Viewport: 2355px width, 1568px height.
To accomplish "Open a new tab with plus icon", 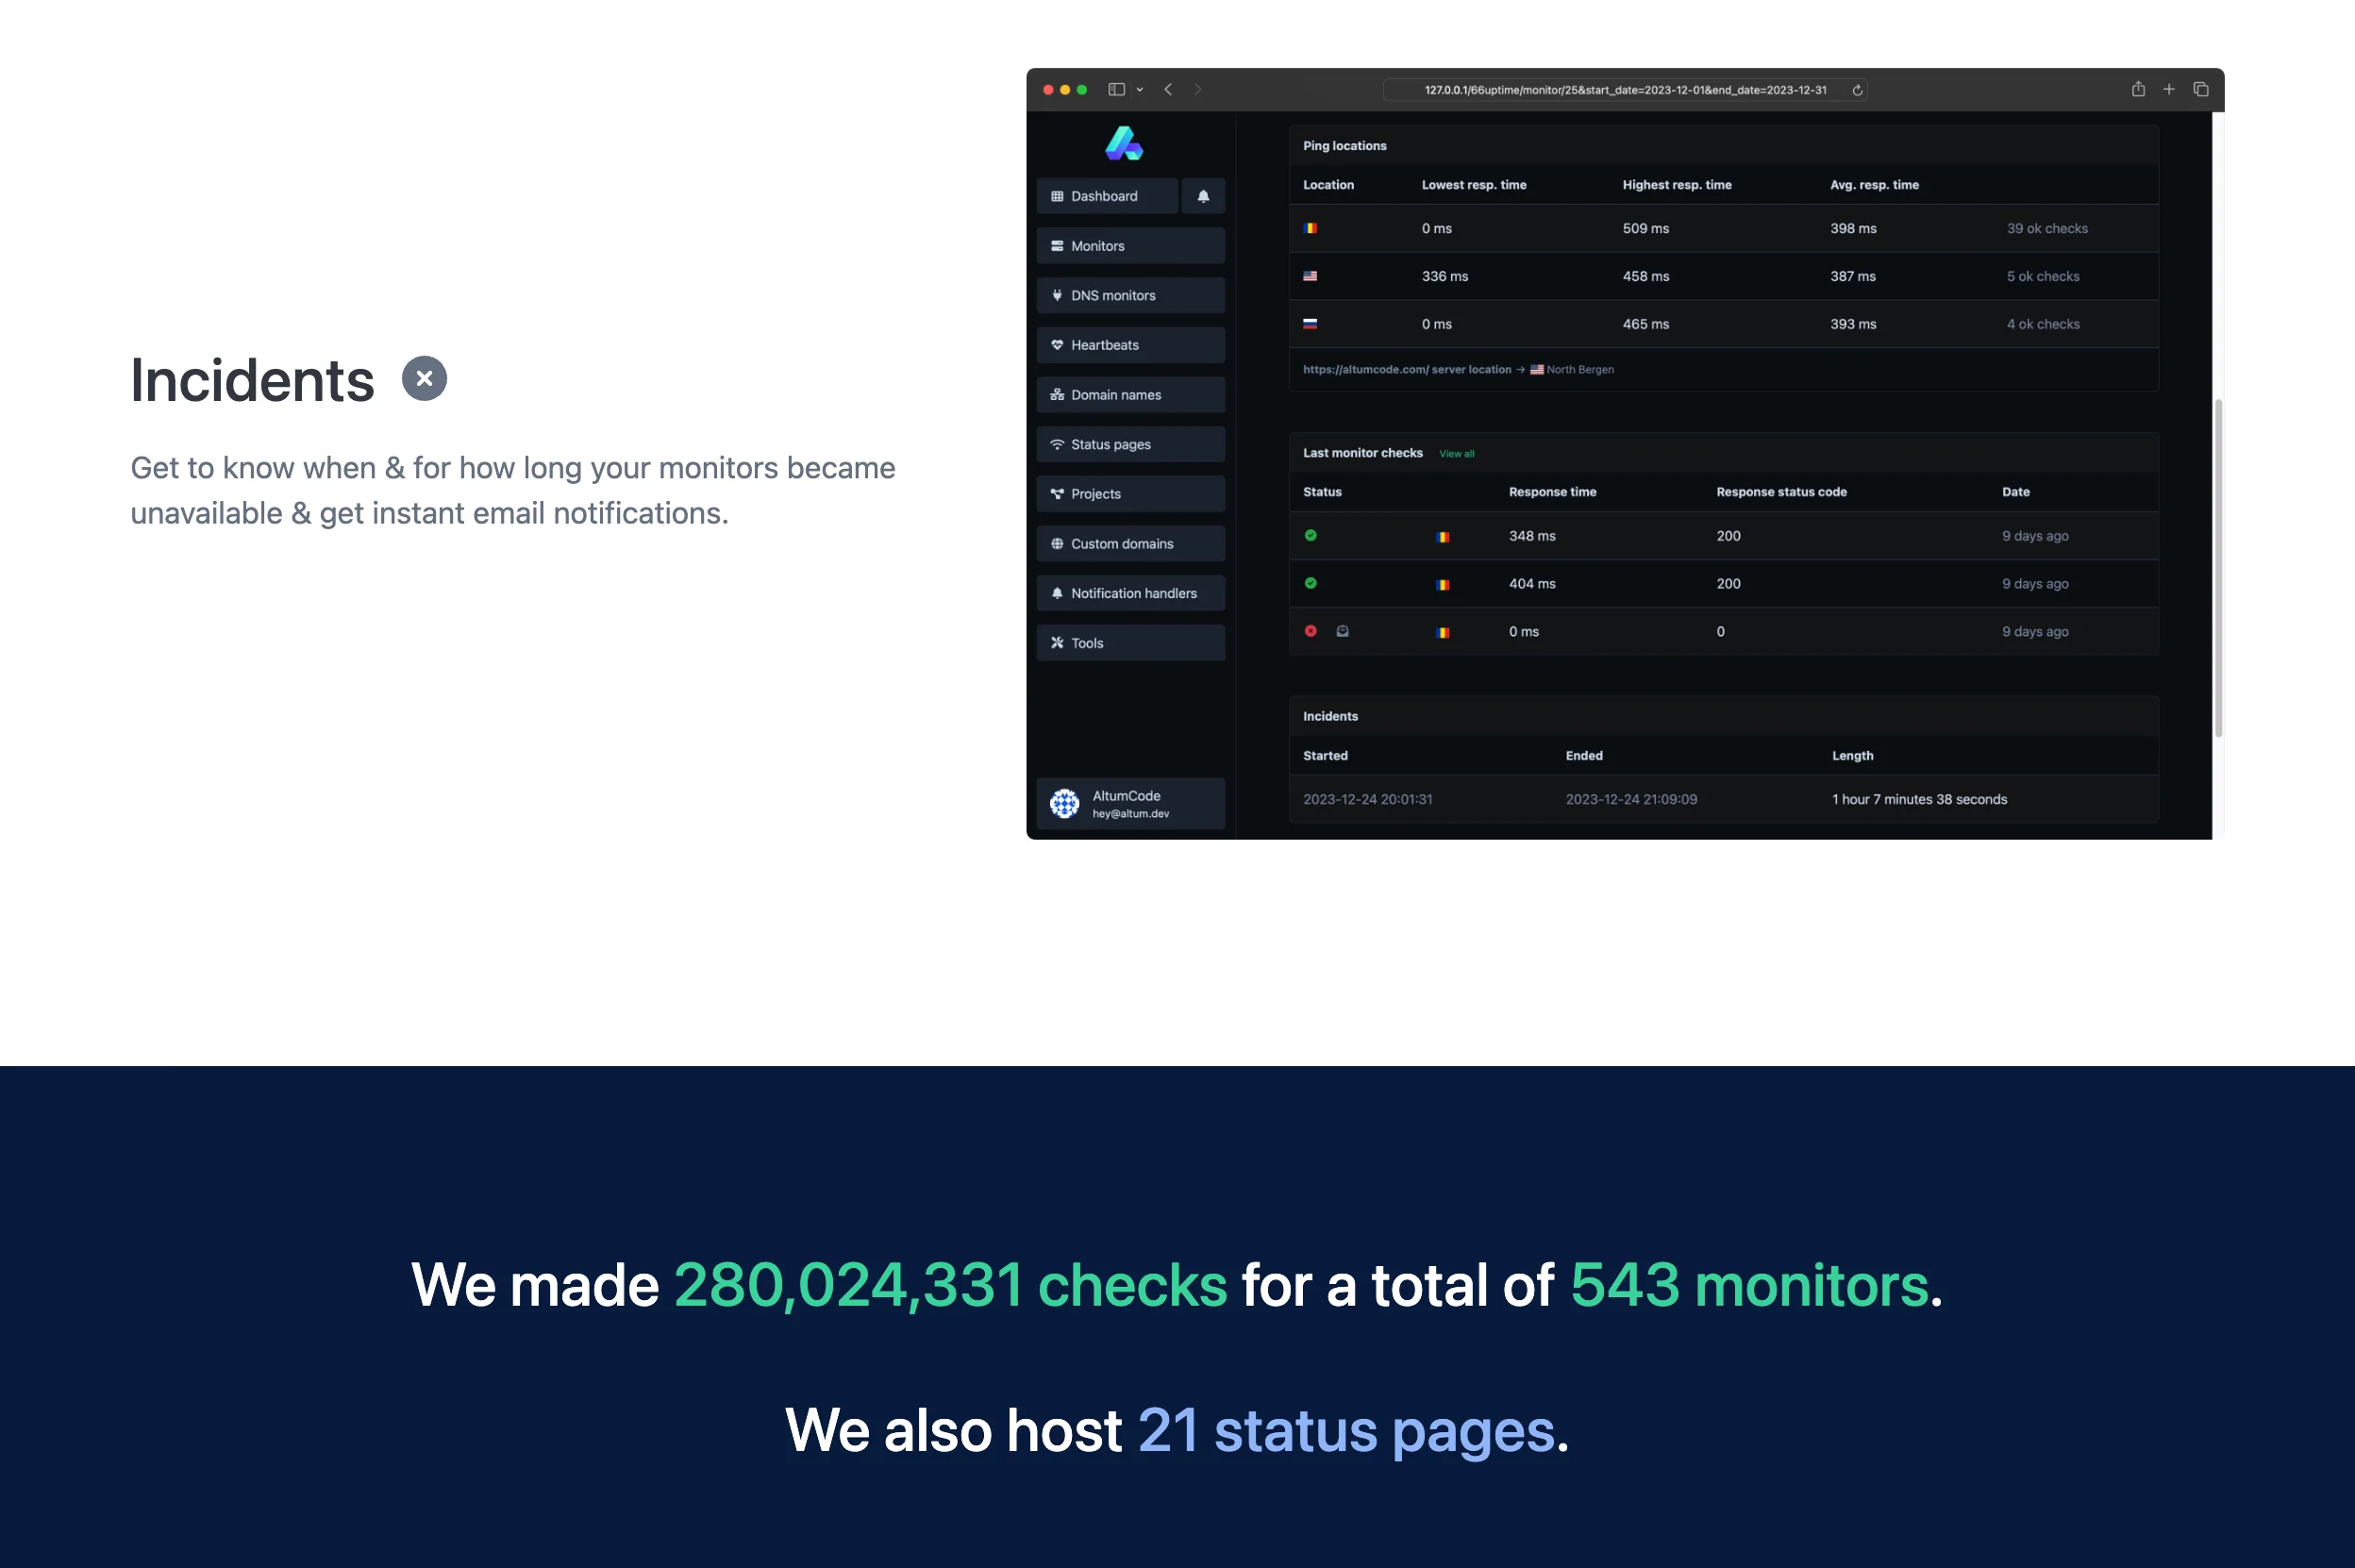I will click(x=2168, y=90).
